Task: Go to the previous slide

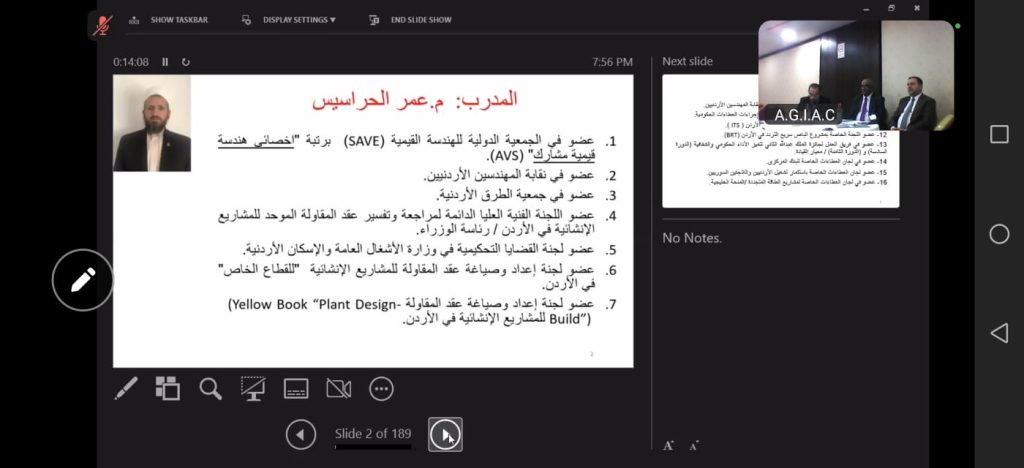Action: 301,434
